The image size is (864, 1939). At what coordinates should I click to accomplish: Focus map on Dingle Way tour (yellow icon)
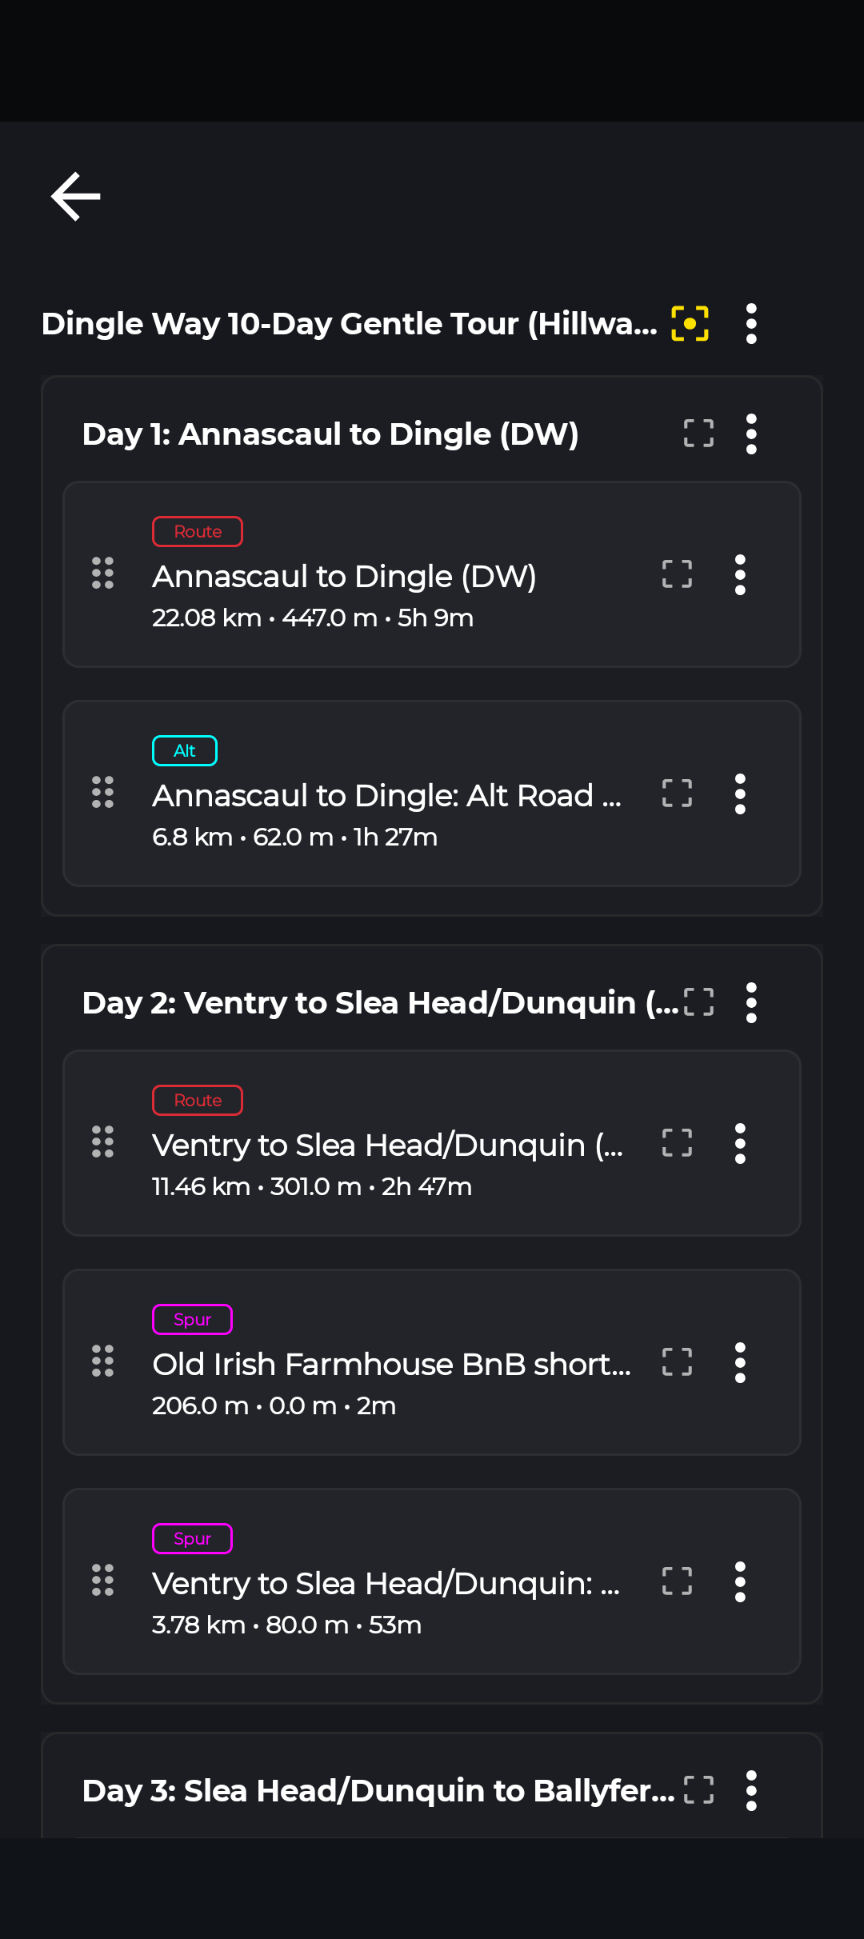pyautogui.click(x=690, y=324)
